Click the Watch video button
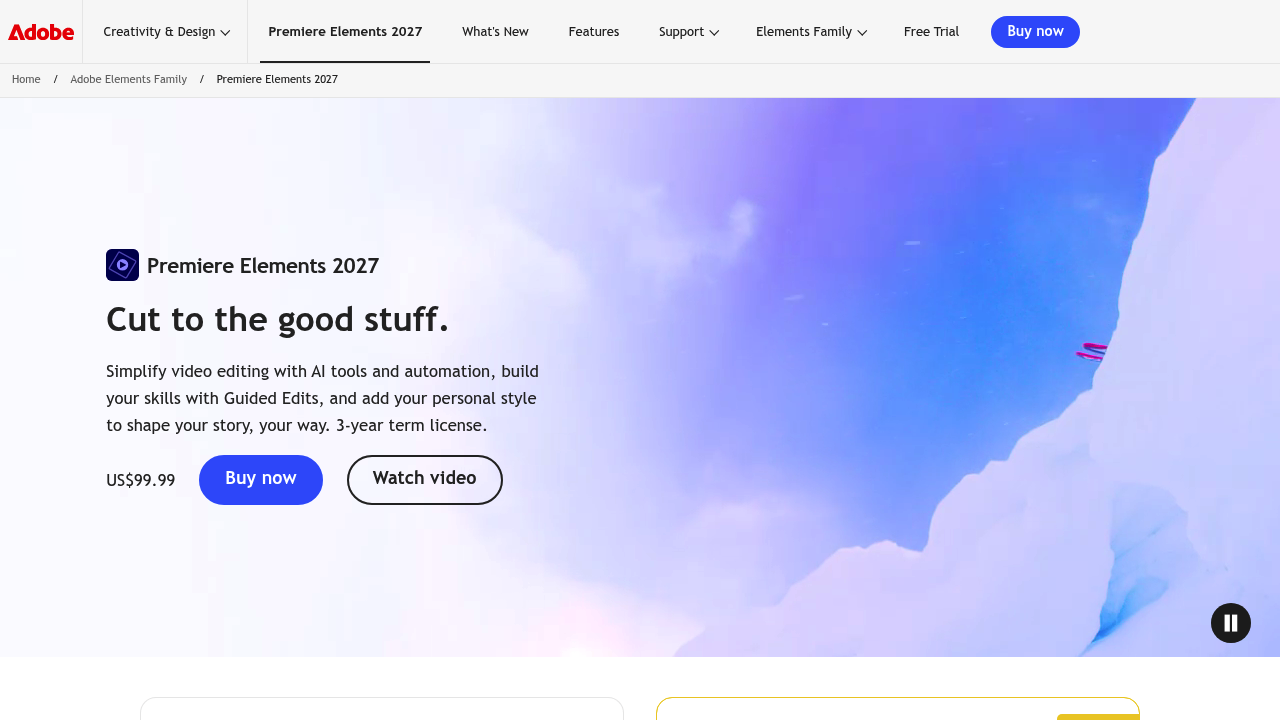 point(425,480)
